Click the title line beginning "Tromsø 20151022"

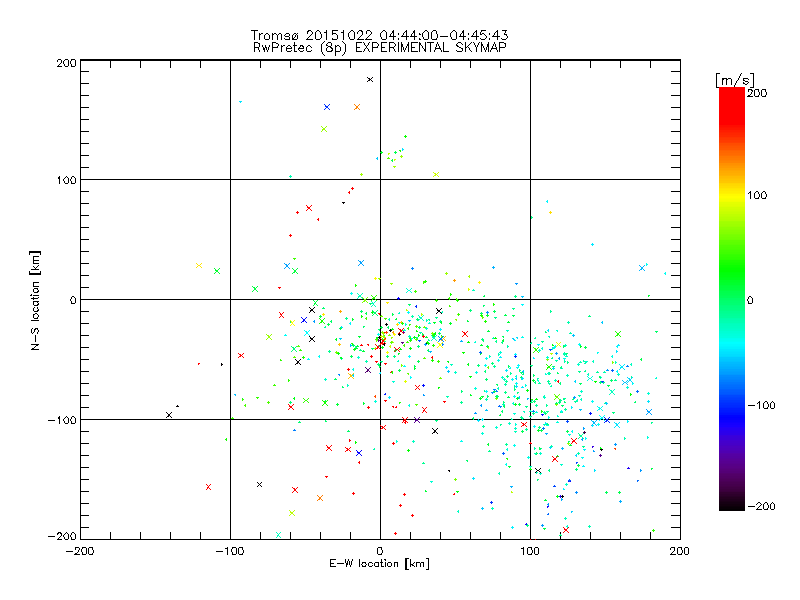379,35
